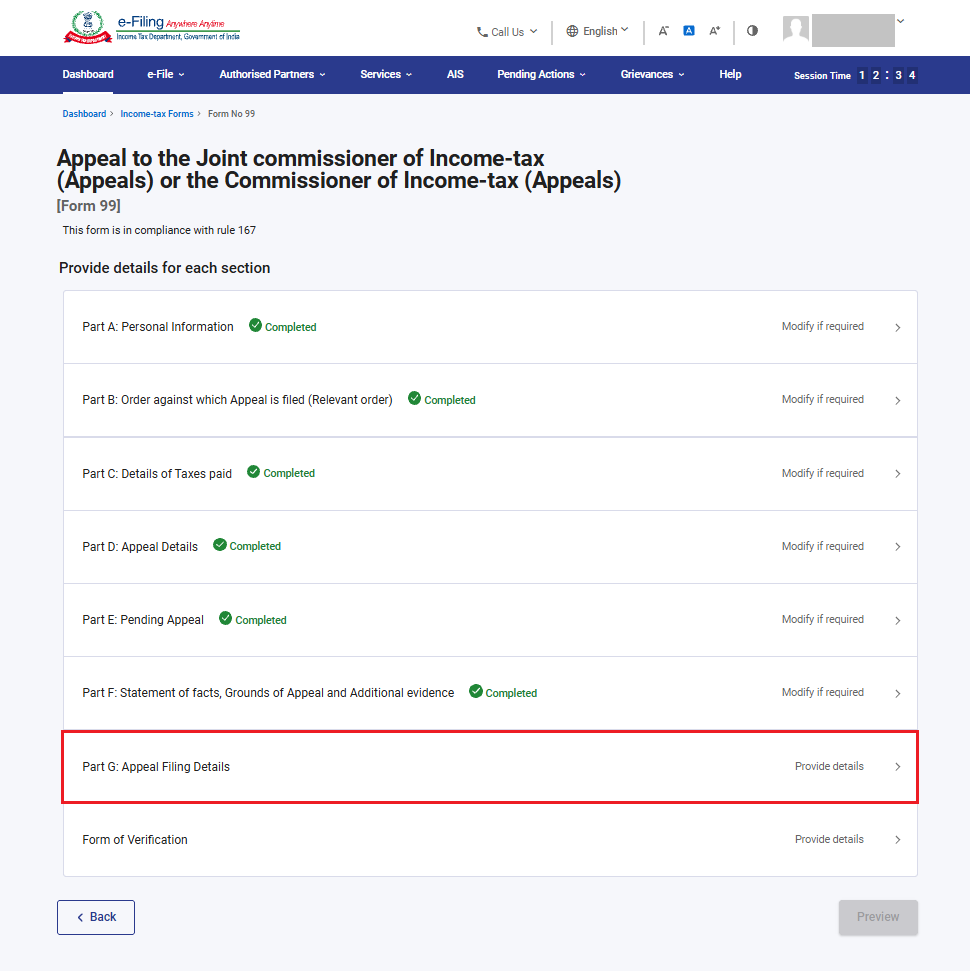Viewport: 970px width, 971px height.
Task: Expand Part B with right chevron
Action: 898,401
